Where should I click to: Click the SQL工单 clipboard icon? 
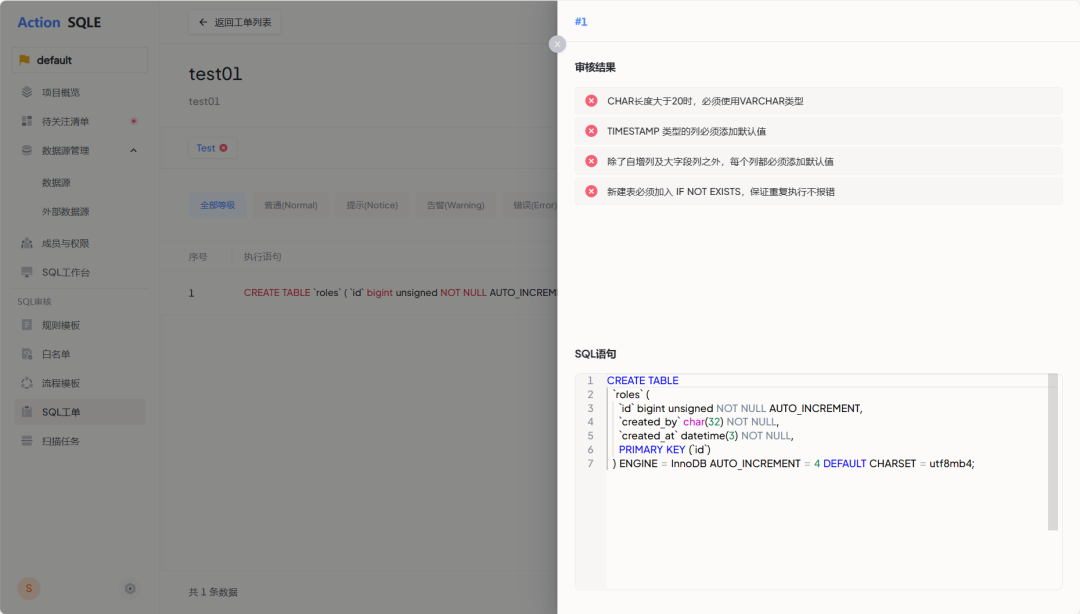27,411
